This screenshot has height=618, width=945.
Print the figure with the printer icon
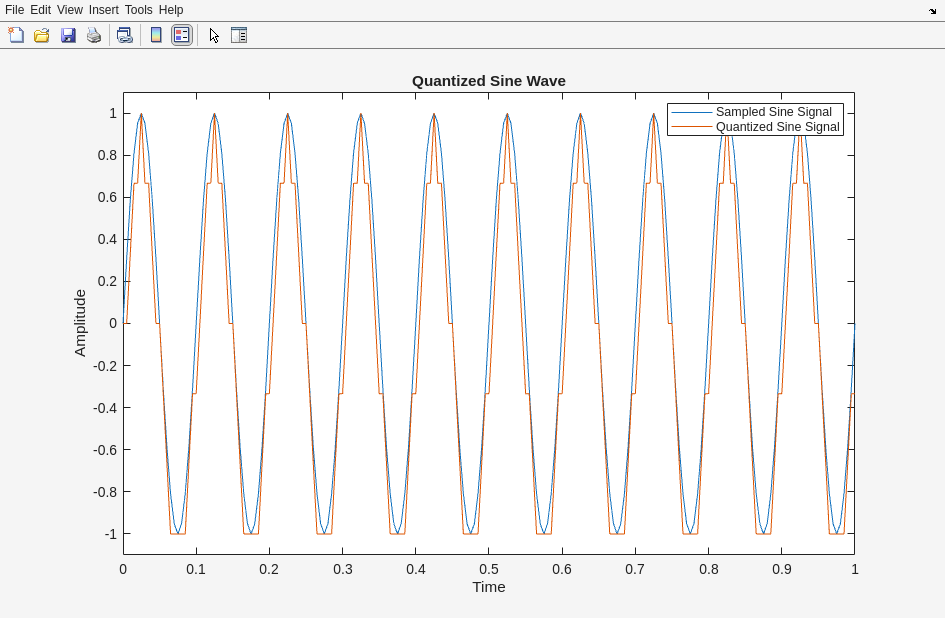94,35
